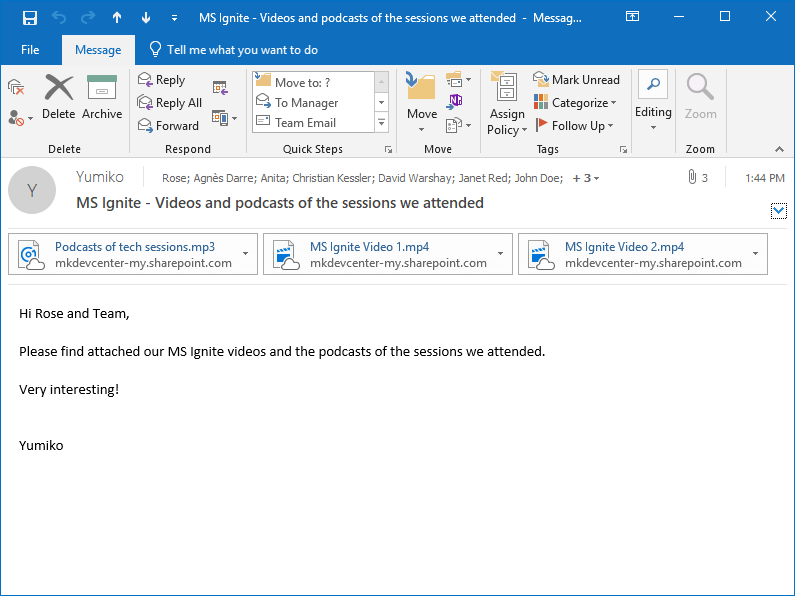This screenshot has width=795, height=596.
Task: Click recipient David Warshay
Action: (x=416, y=178)
